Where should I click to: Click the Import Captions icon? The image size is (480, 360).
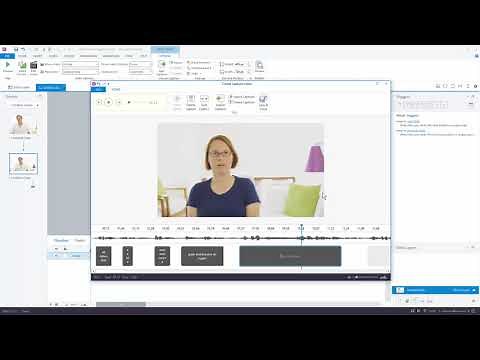pyautogui.click(x=220, y=99)
